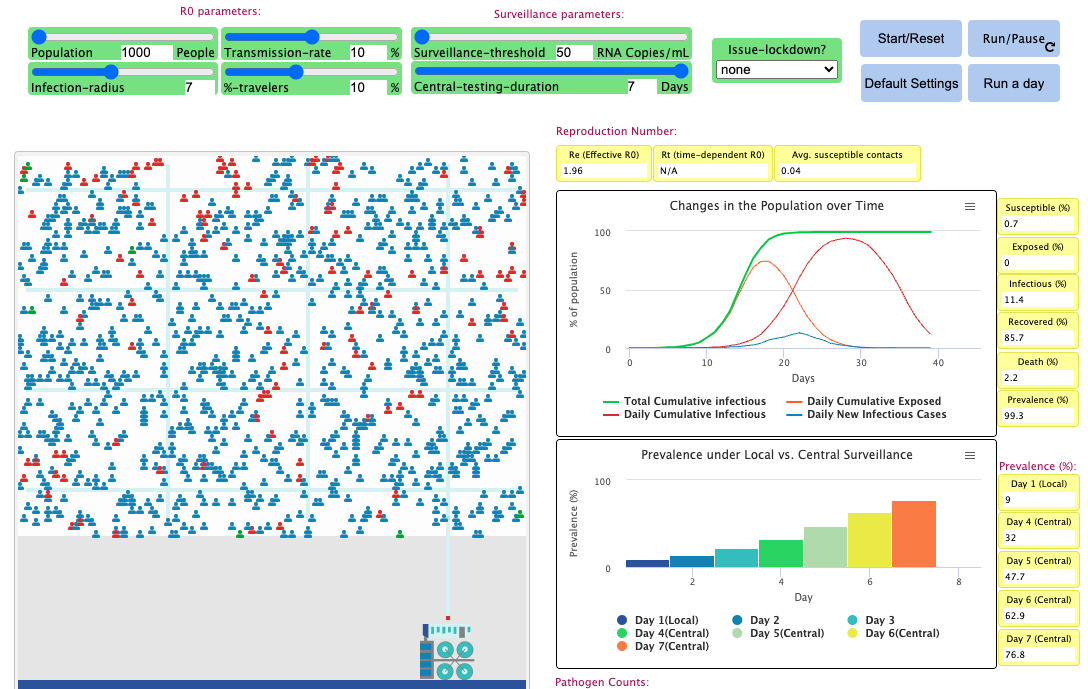This screenshot has width=1088, height=689.
Task: Select the dark blue Day 1(Local) legend dot
Action: coord(621,620)
